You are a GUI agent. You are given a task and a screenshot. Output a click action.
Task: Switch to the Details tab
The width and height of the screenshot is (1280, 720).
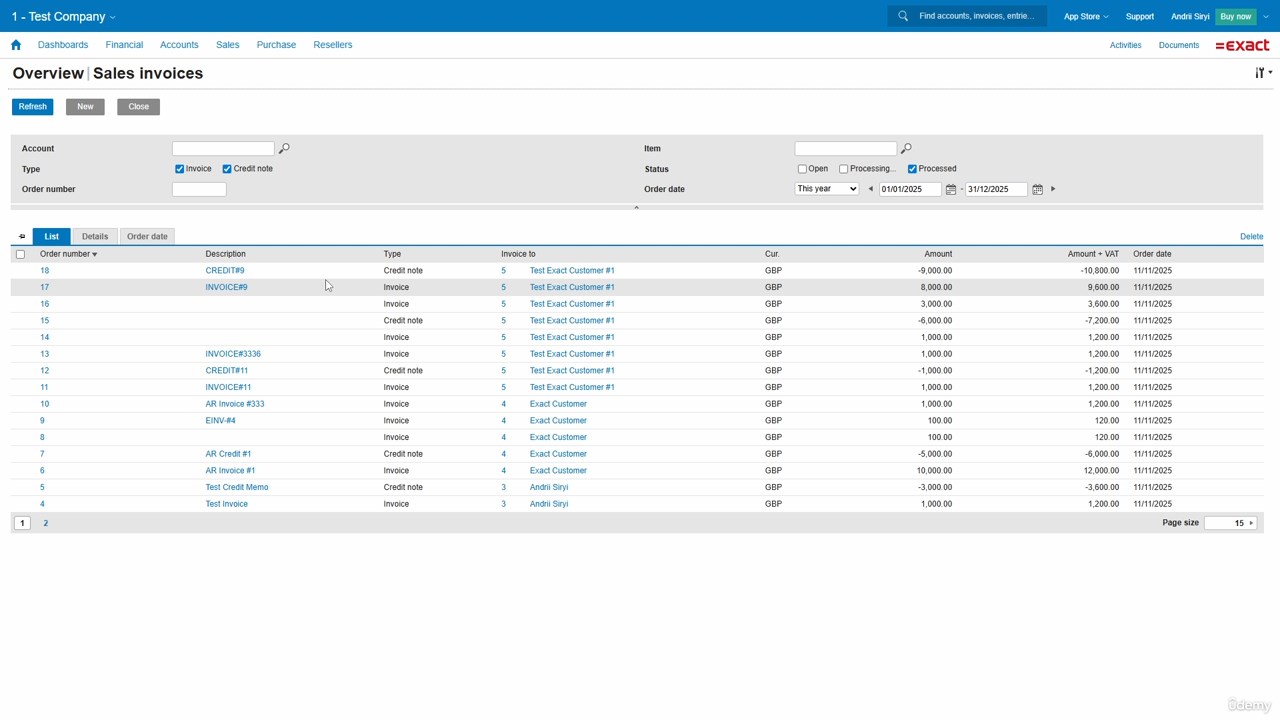(95, 237)
